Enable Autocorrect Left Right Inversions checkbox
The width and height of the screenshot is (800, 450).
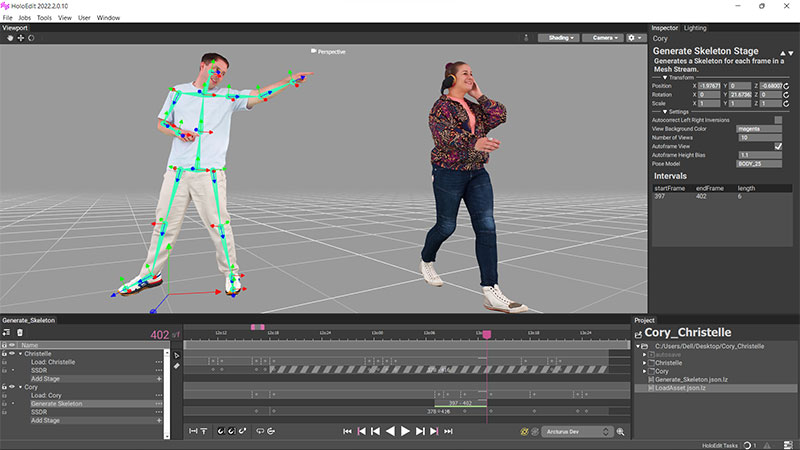coord(778,120)
